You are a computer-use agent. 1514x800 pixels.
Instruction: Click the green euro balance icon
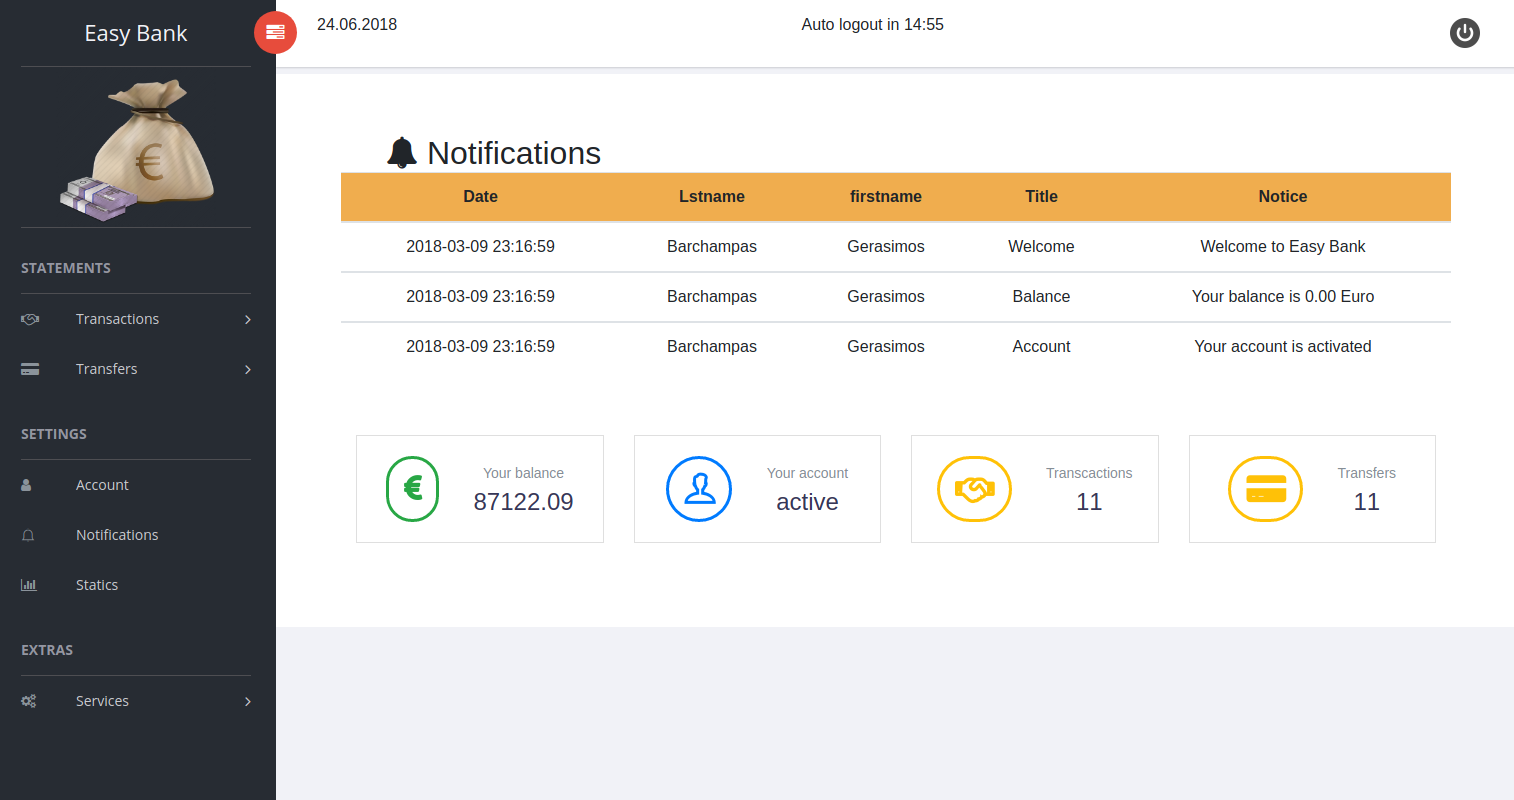coord(413,489)
